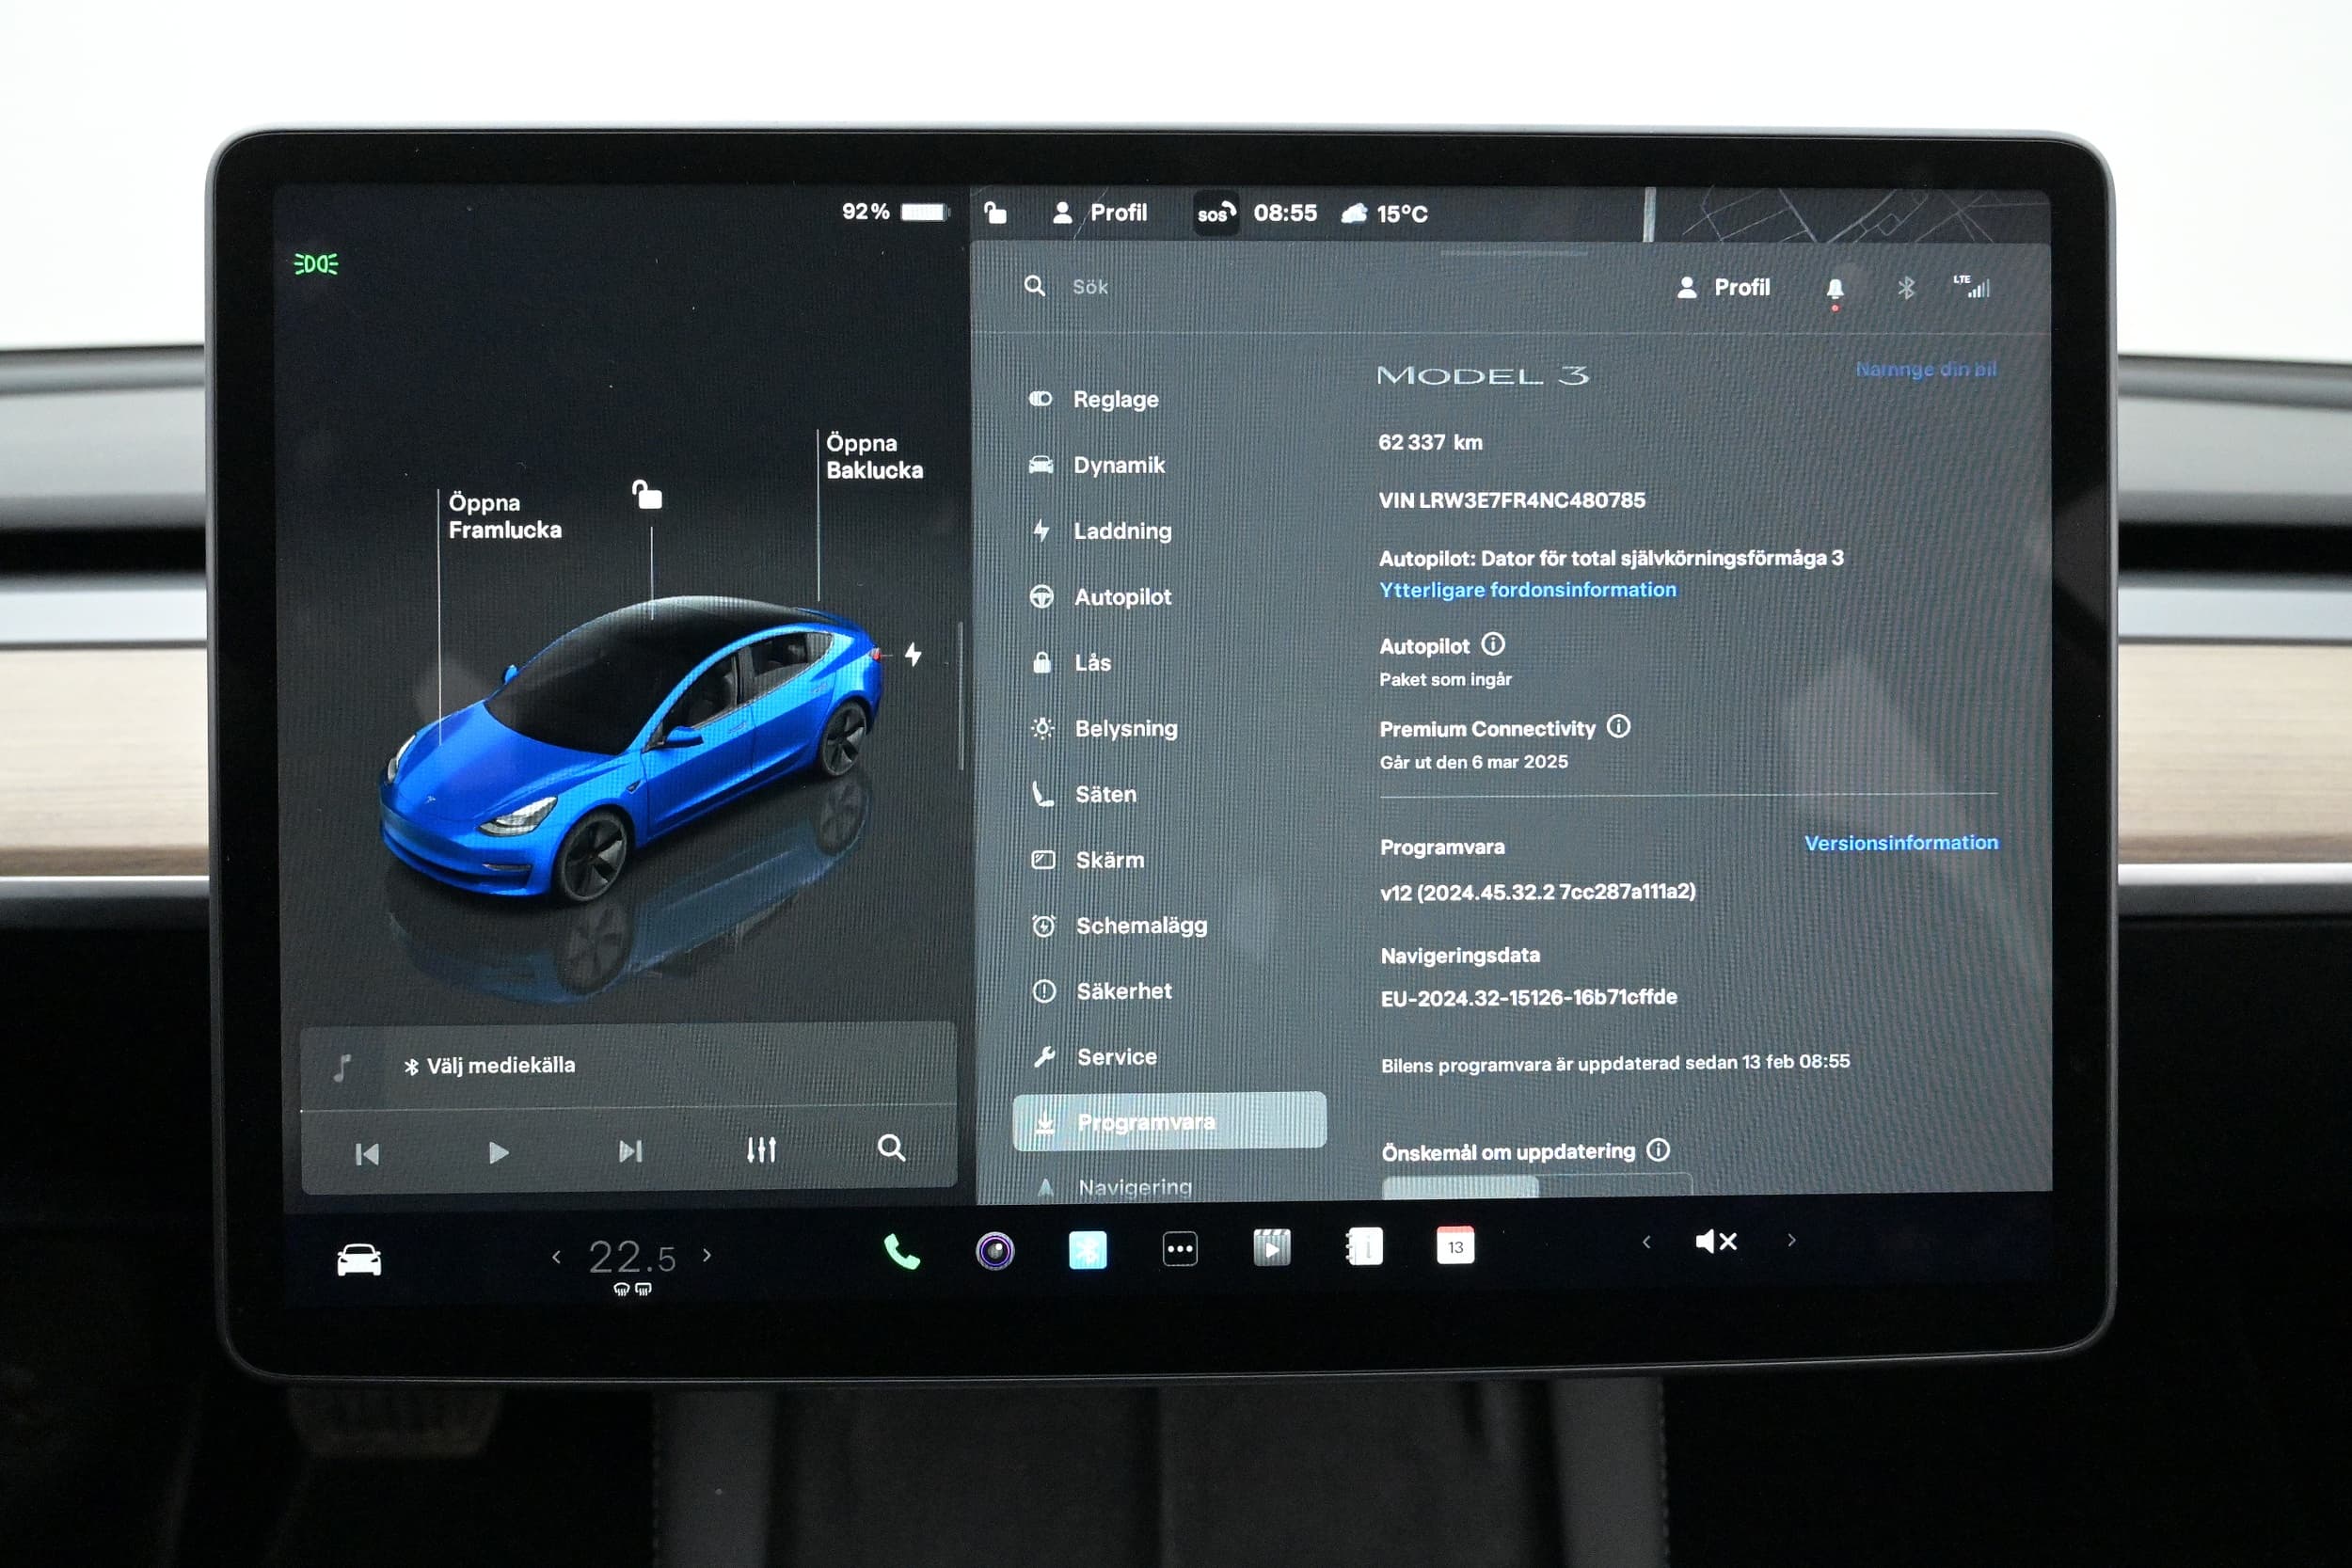Viewport: 2352px width, 1568px height.
Task: Tap the headlight indicator icon
Action: [x=315, y=264]
